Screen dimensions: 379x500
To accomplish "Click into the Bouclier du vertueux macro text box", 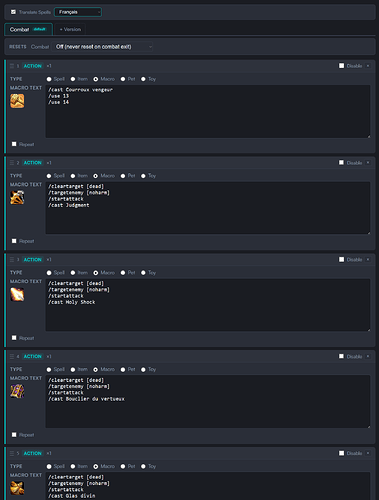I will (208, 402).
